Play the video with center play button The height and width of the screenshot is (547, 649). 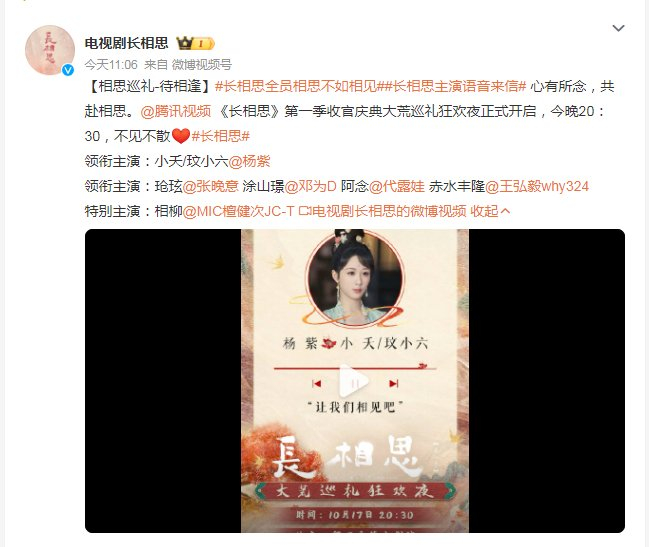(x=354, y=381)
